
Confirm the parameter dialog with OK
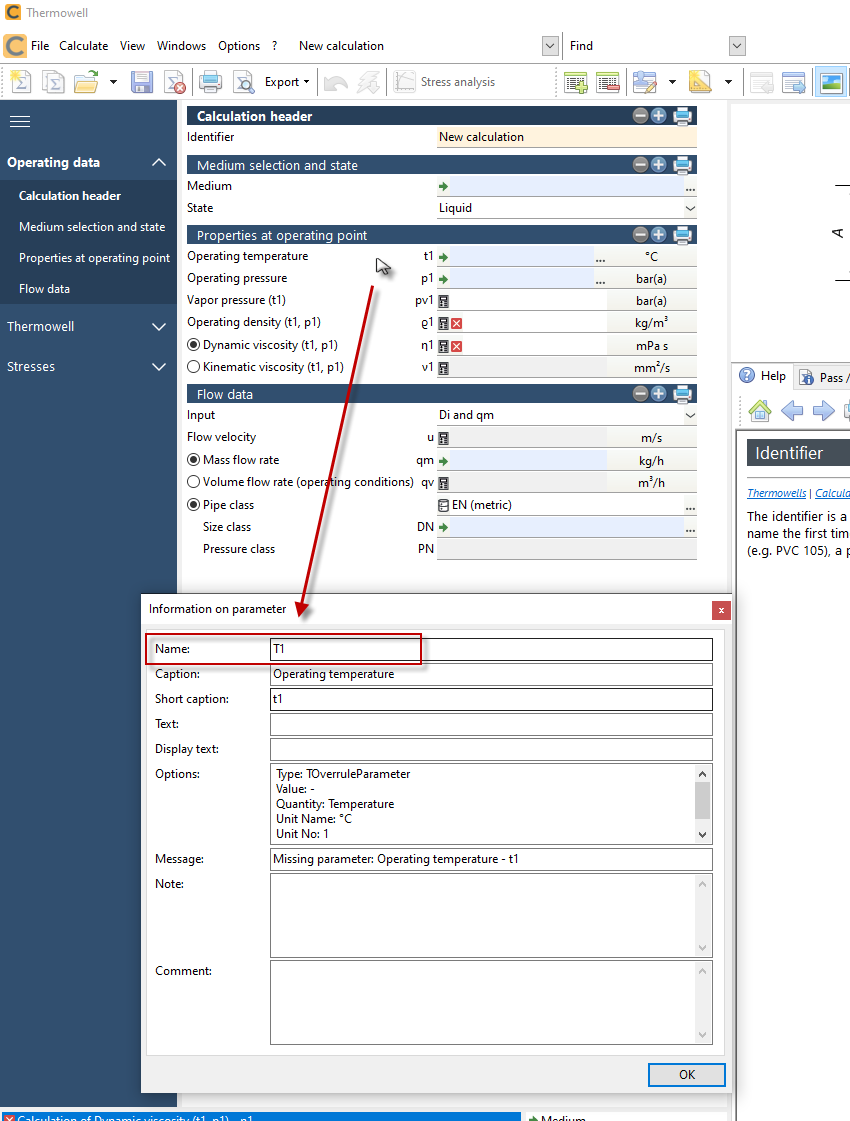[x=686, y=1074]
